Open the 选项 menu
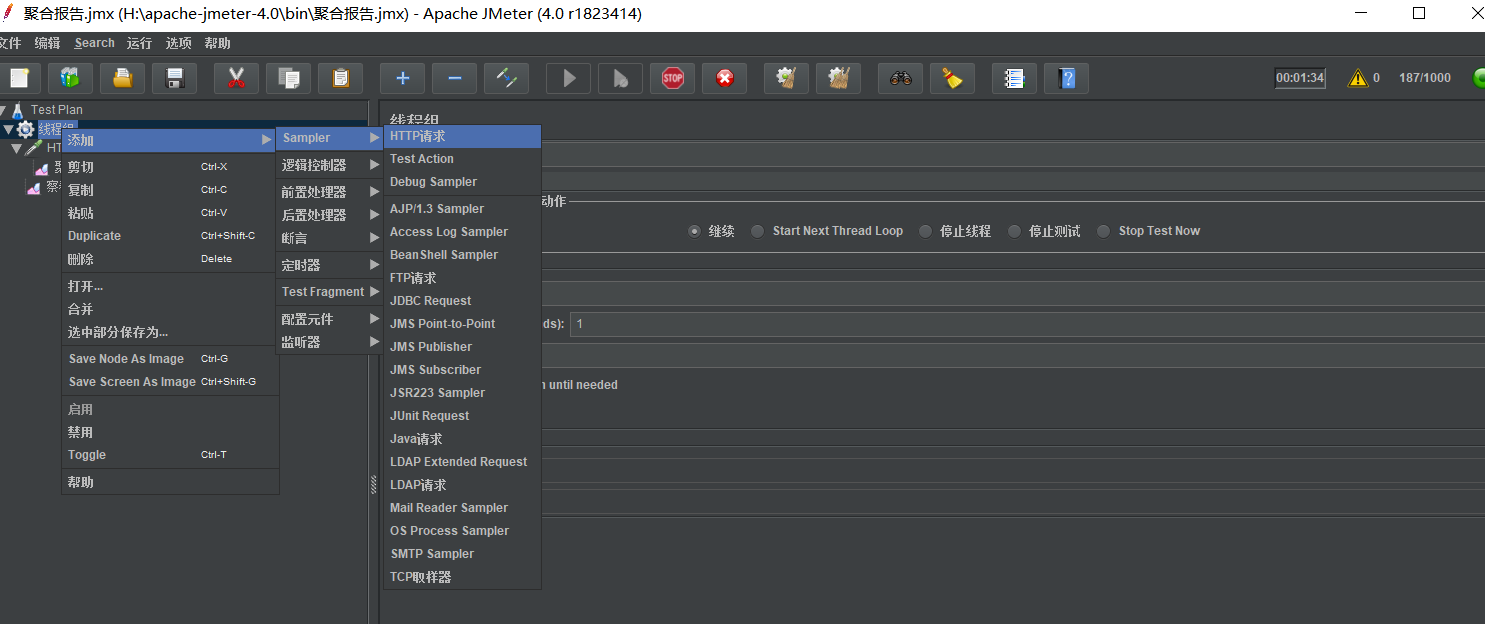 [x=178, y=43]
